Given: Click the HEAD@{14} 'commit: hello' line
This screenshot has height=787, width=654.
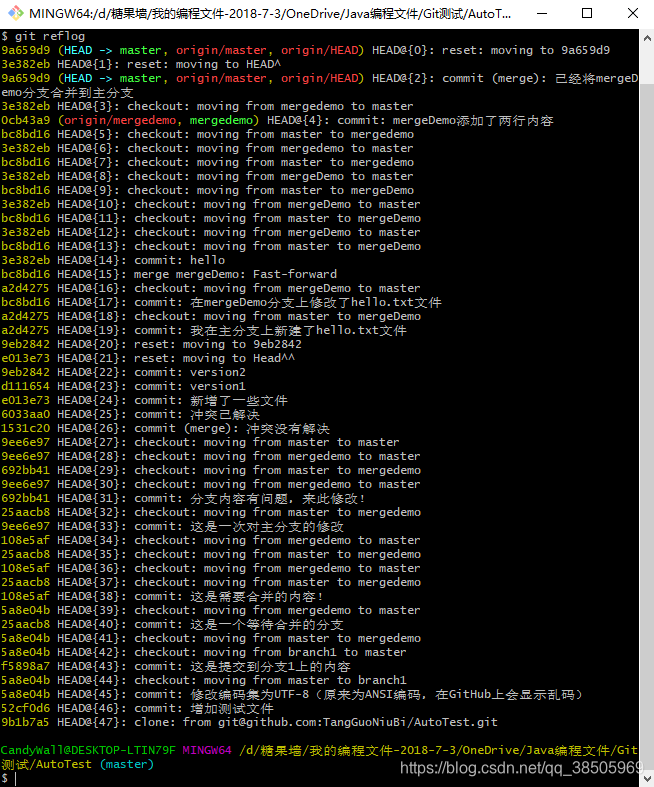Looking at the screenshot, I should (x=113, y=260).
